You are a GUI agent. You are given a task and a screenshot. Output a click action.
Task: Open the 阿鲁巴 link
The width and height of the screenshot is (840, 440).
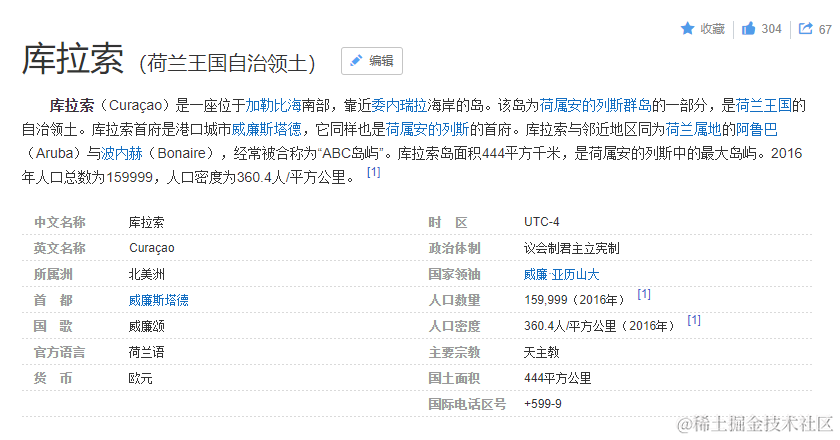point(756,129)
